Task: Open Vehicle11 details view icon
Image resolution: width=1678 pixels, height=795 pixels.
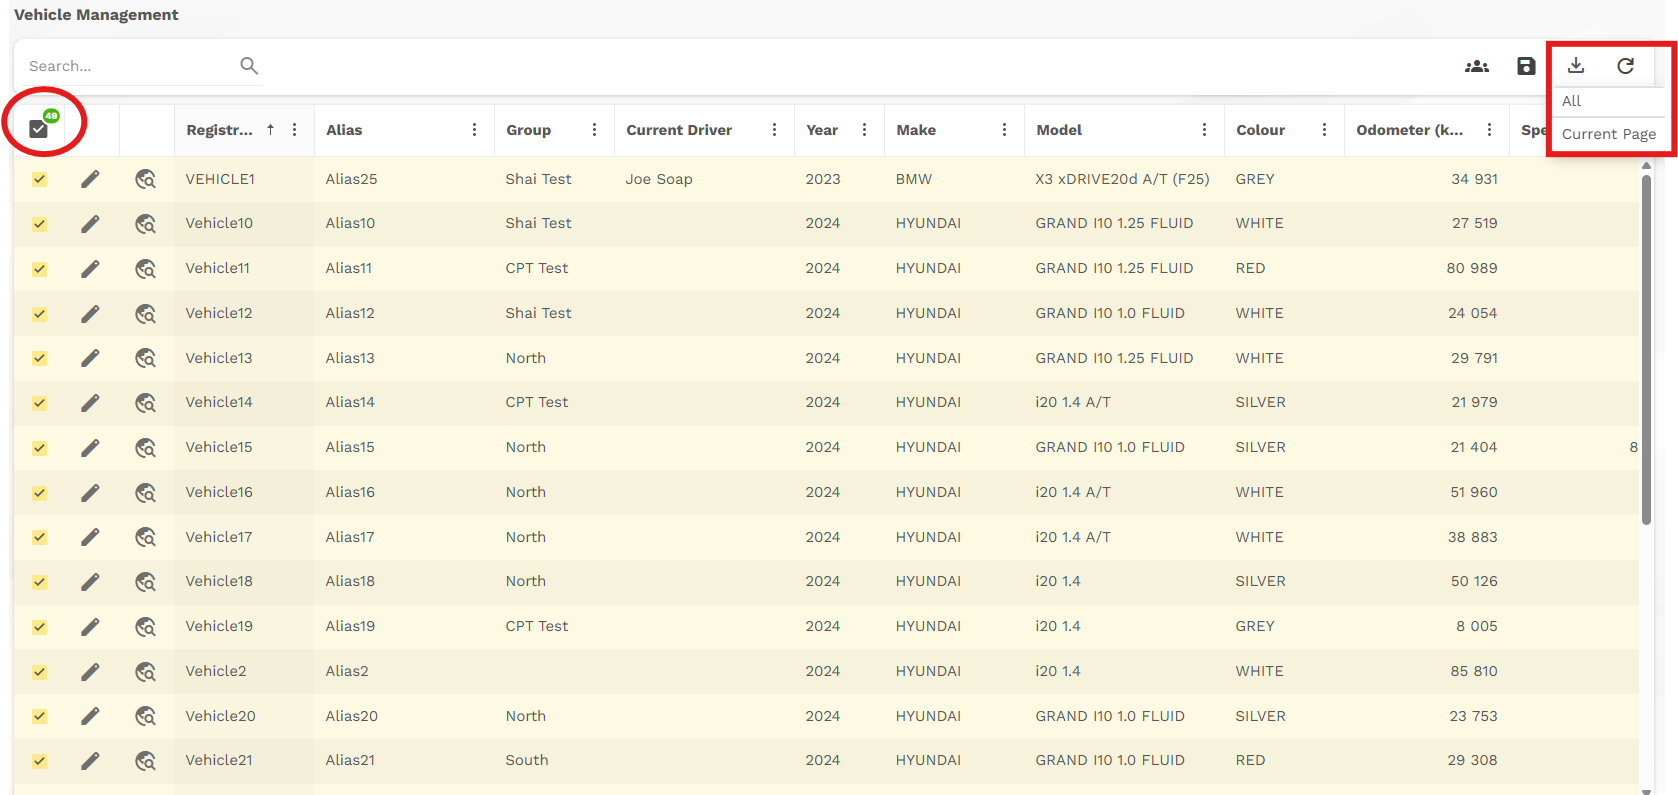Action: pyautogui.click(x=146, y=269)
